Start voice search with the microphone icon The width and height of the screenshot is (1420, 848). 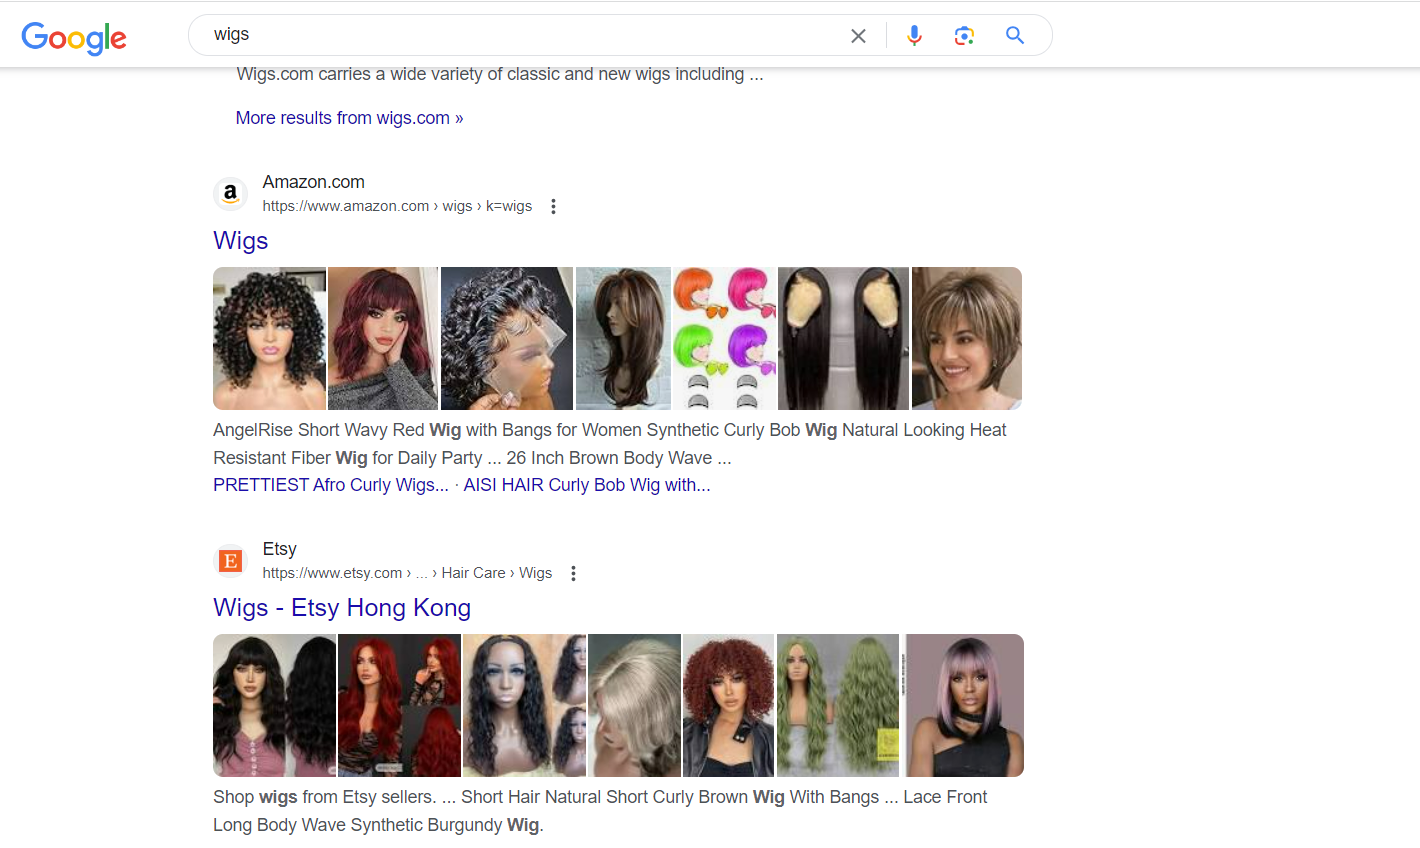(x=914, y=36)
